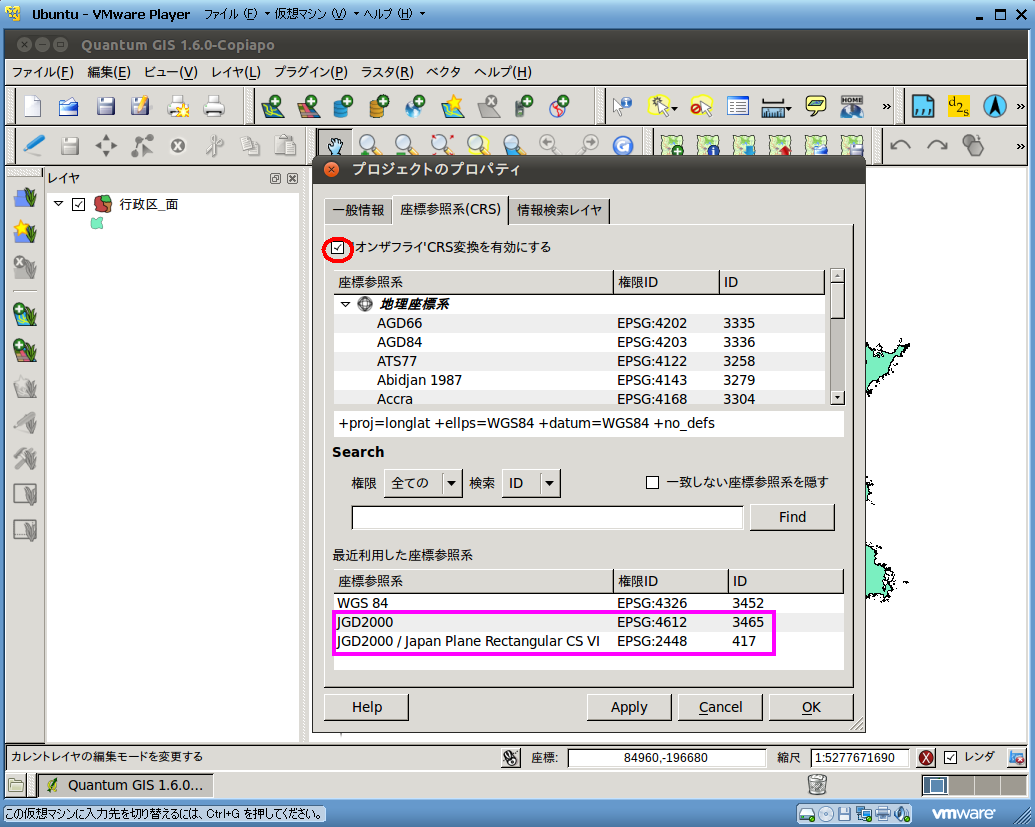Viewport: 1035px width, 827px height.
Task: Open the ファイル(F) menu
Action: click(42, 72)
